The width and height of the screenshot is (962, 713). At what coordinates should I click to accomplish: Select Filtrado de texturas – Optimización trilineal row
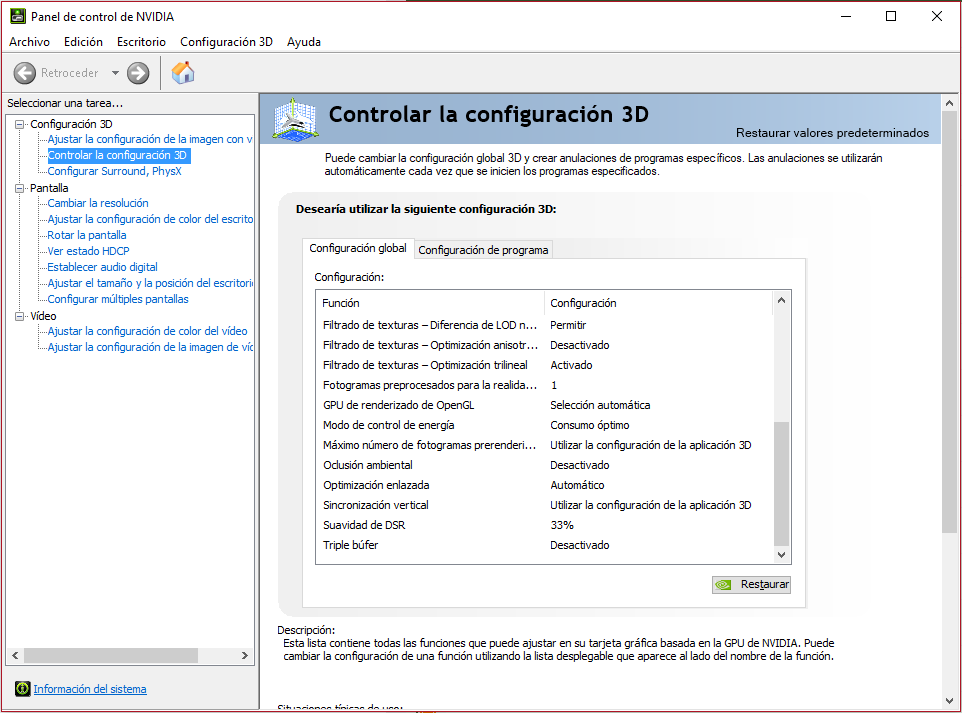click(544, 365)
